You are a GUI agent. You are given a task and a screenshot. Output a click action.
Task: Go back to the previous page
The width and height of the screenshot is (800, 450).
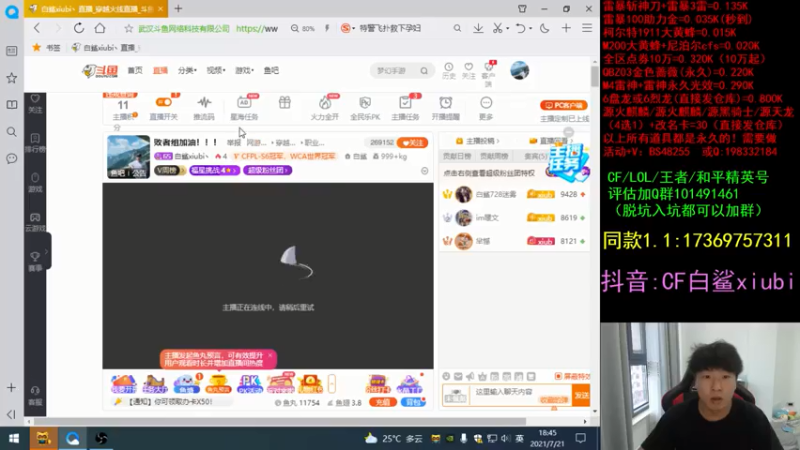37,28
